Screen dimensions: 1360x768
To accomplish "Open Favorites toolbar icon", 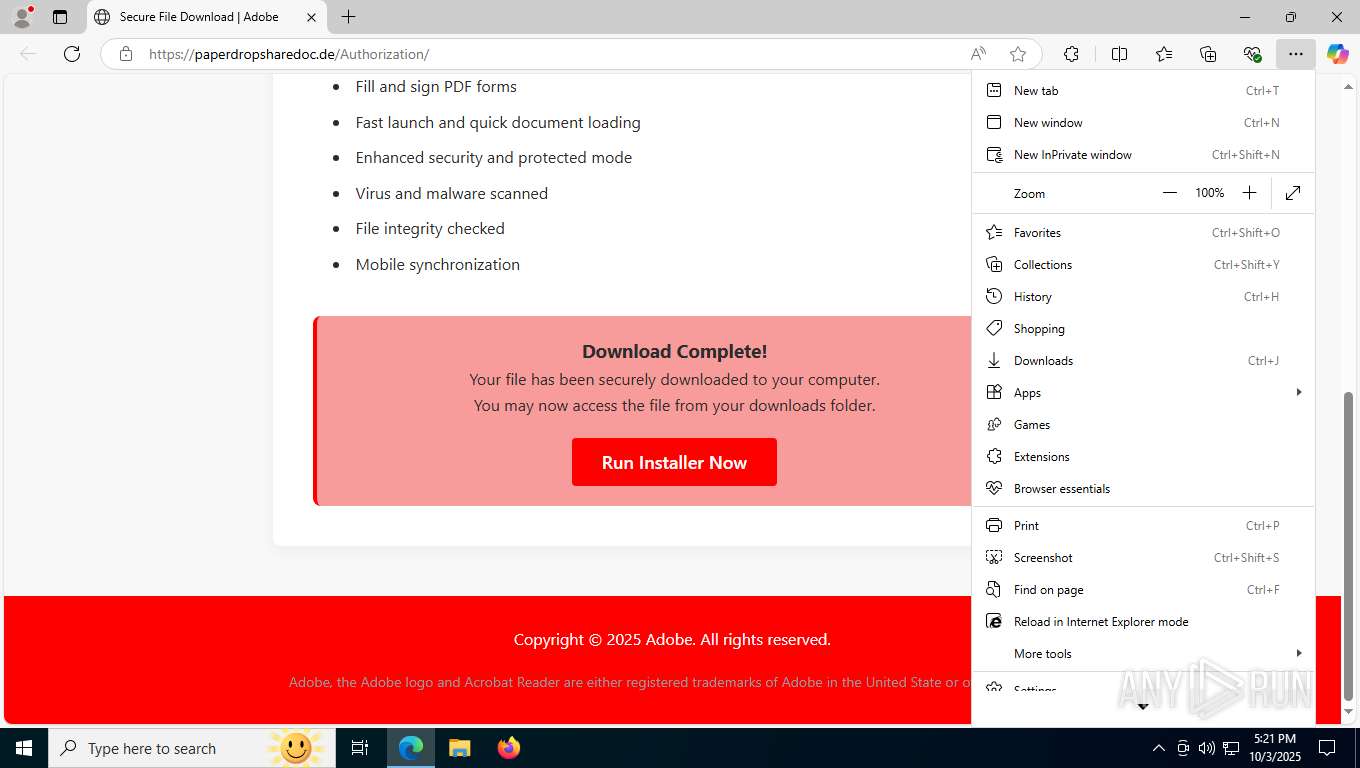I will [x=1164, y=54].
